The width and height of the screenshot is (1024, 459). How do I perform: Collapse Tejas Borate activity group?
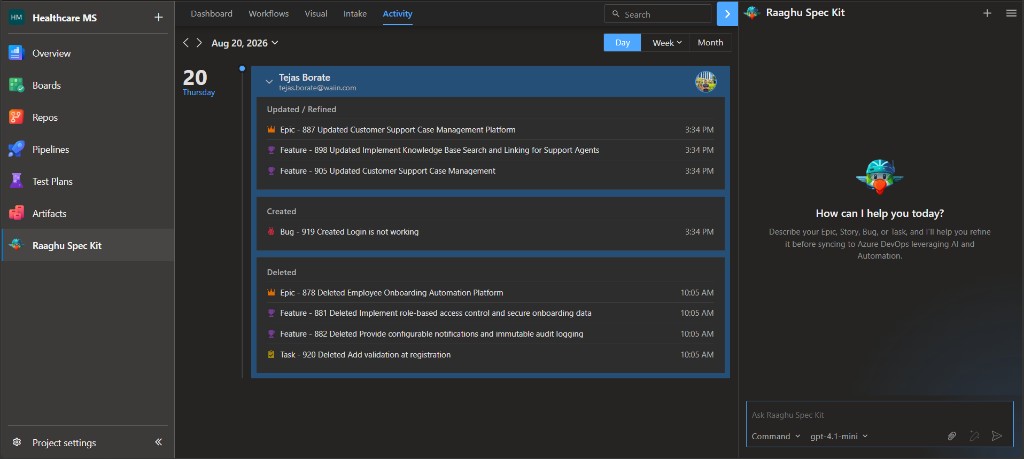268,82
